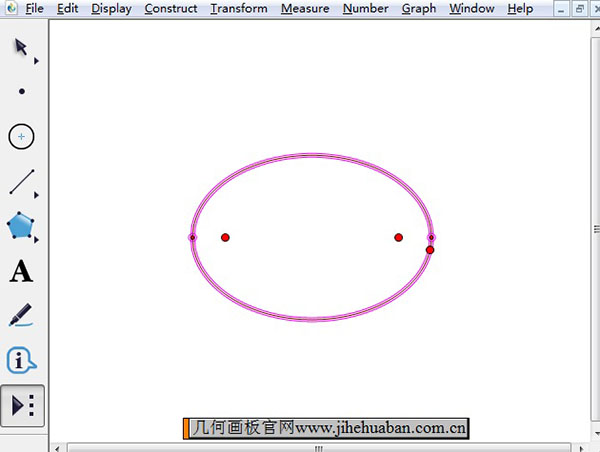This screenshot has height=452, width=600.
Task: Click the right vertex point of ellipse
Action: (431, 237)
